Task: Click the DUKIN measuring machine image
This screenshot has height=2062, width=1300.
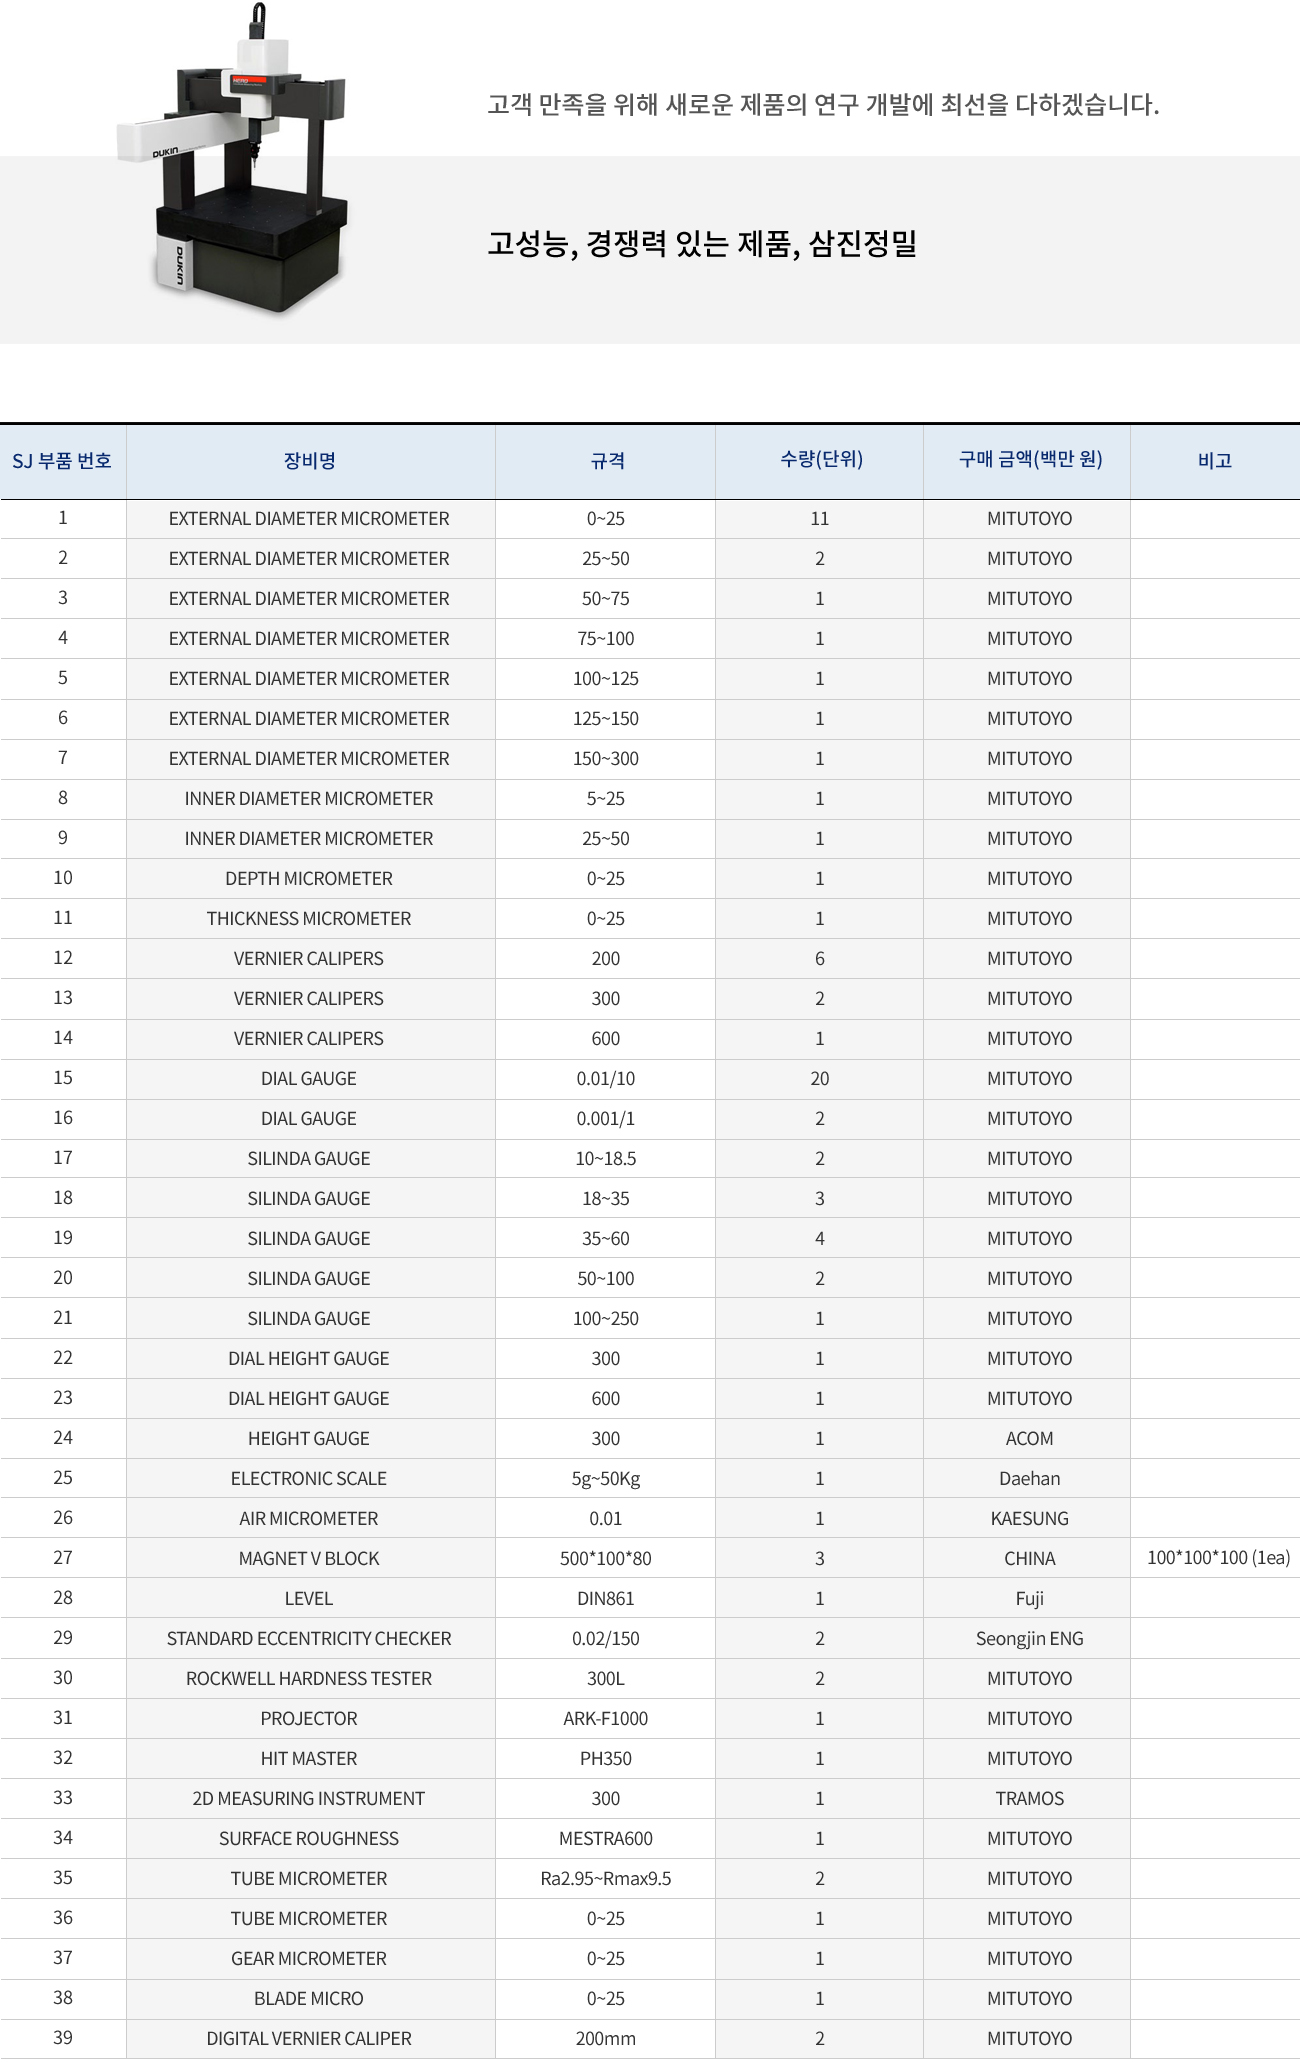Action: click(x=233, y=160)
